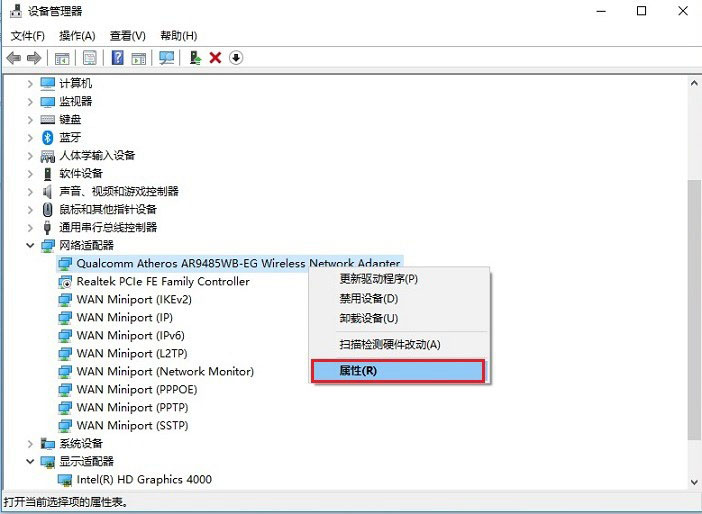
Task: Click the disable device down-arrow icon
Action: click(236, 58)
